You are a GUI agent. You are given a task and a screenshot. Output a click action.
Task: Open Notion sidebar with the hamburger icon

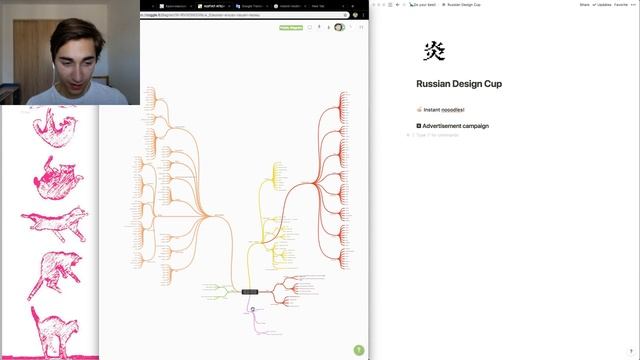[x=390, y=5]
